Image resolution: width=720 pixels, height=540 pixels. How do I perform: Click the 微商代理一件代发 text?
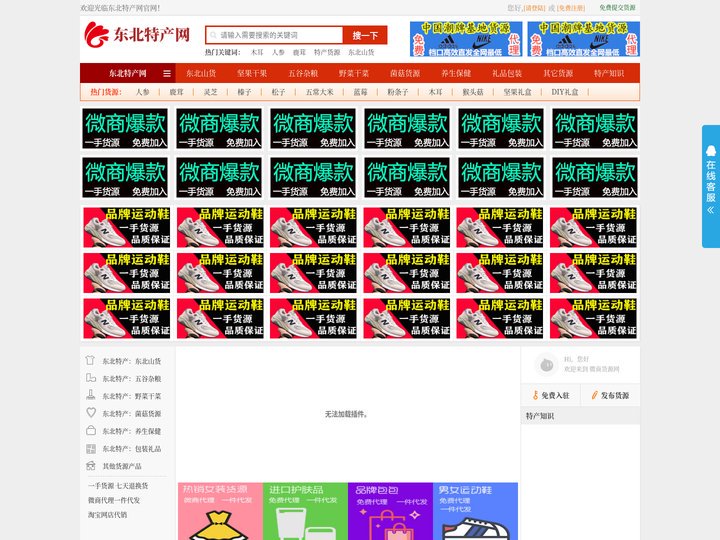(x=114, y=500)
